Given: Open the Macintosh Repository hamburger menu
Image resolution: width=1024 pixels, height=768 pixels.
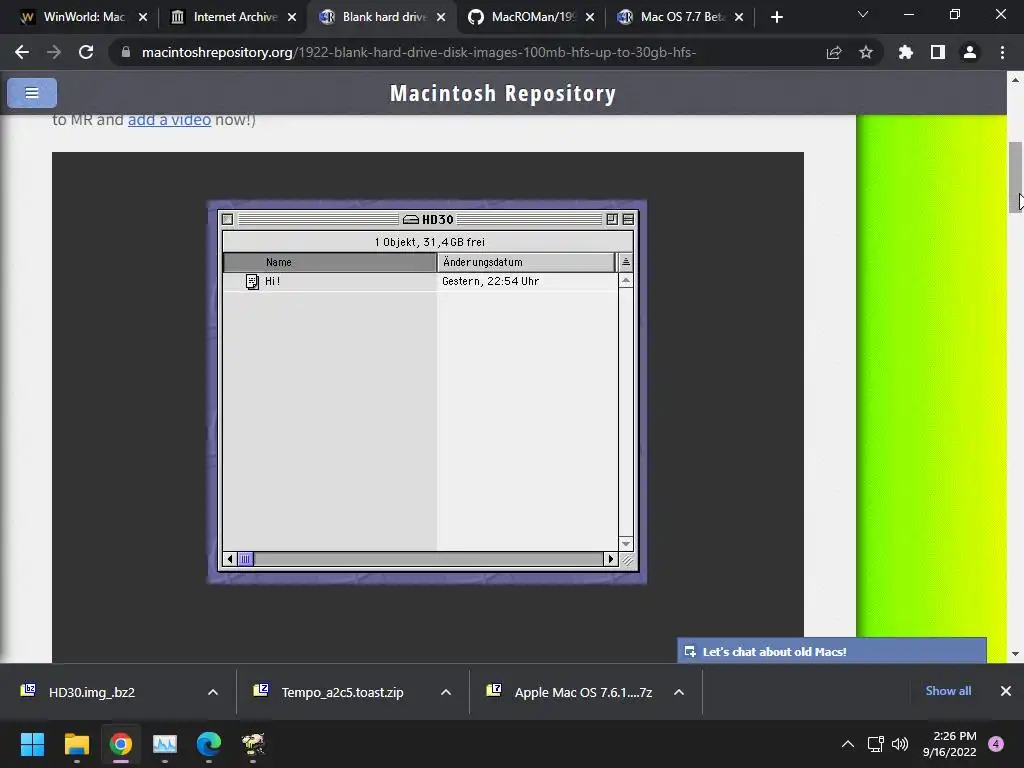Looking at the screenshot, I should [x=31, y=93].
